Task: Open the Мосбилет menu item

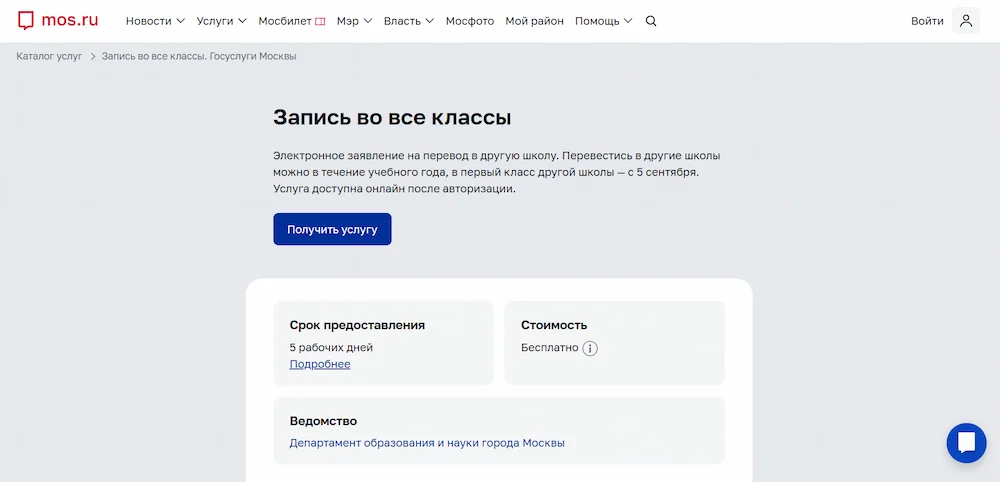Action: click(x=291, y=21)
